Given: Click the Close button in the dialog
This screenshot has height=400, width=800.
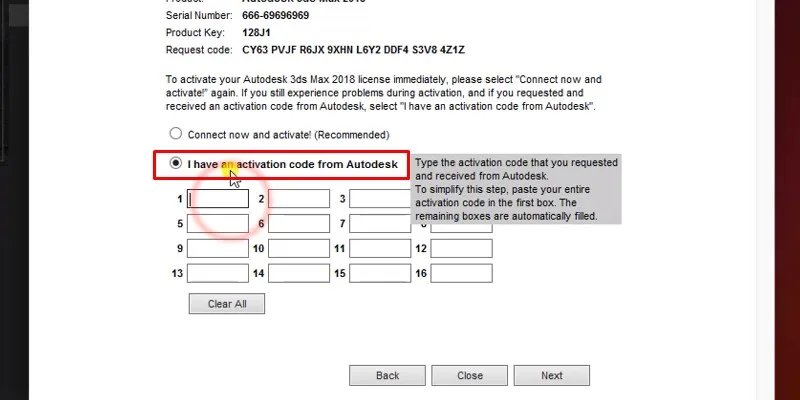Looking at the screenshot, I should 470,376.
